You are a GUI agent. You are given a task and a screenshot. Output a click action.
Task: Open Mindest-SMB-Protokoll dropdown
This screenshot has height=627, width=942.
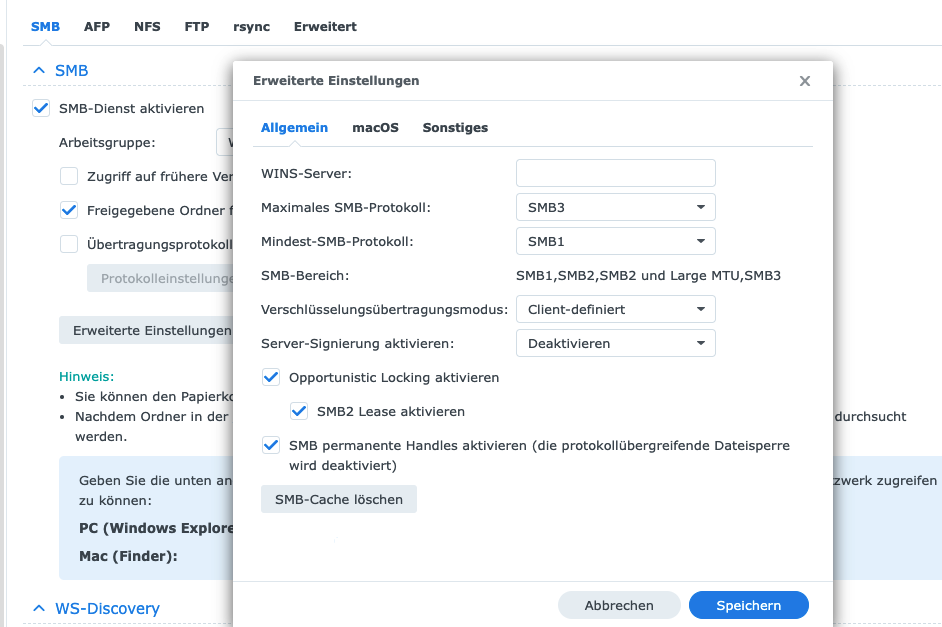click(615, 241)
